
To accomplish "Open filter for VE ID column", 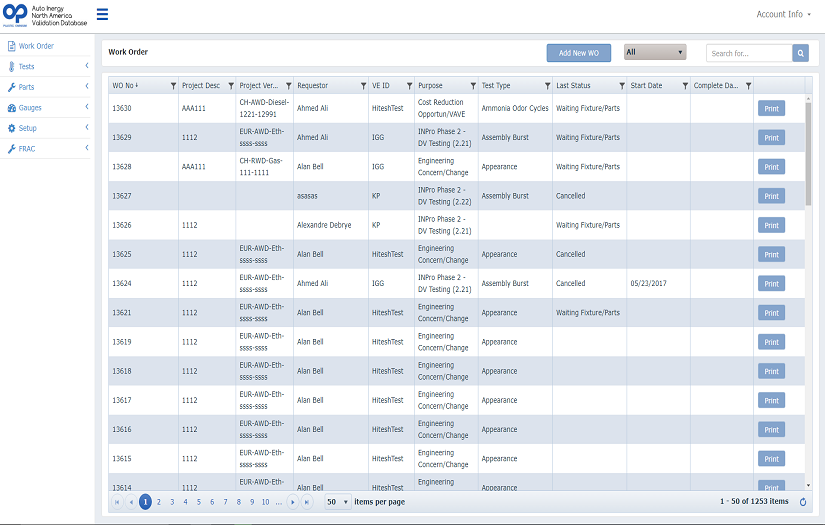I will [x=409, y=86].
